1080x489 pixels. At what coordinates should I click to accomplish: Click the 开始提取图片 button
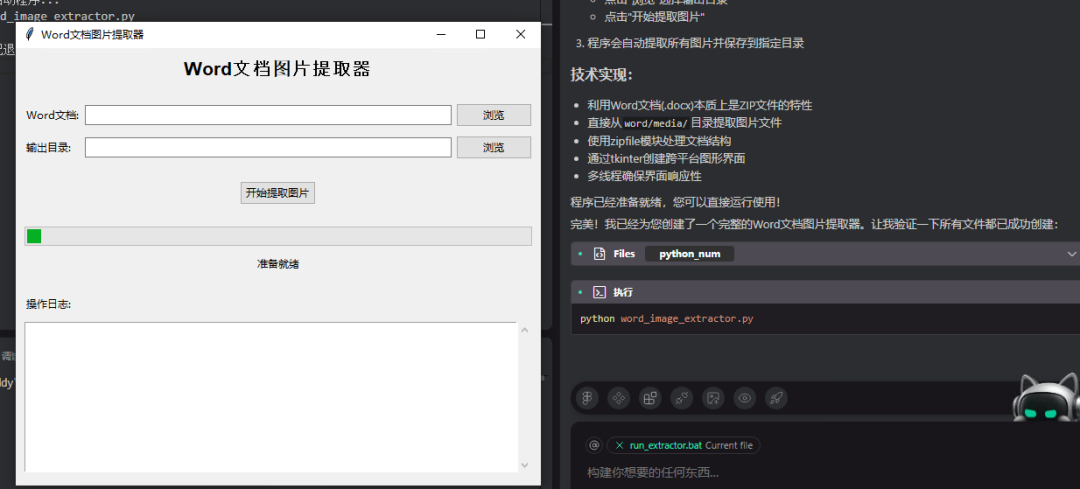click(278, 193)
